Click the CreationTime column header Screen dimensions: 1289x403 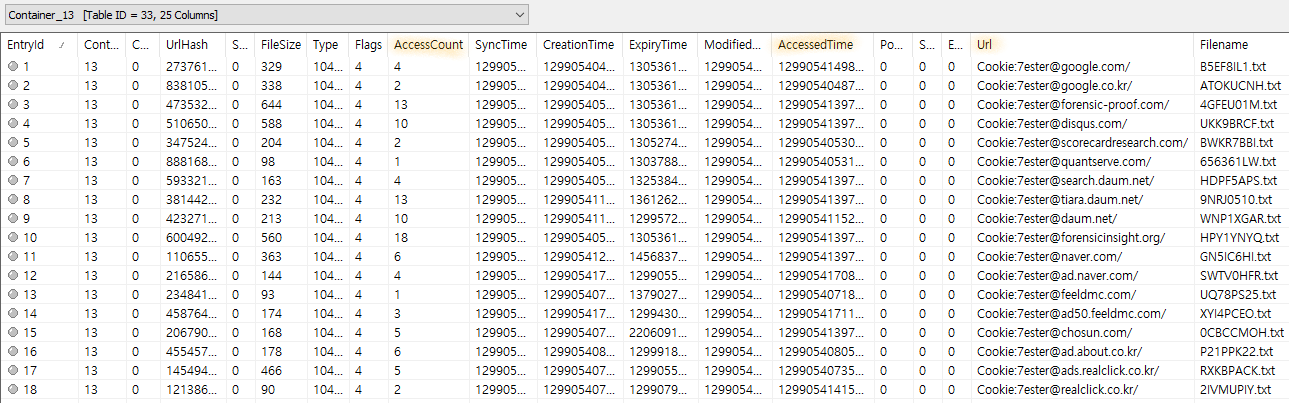[x=578, y=45]
